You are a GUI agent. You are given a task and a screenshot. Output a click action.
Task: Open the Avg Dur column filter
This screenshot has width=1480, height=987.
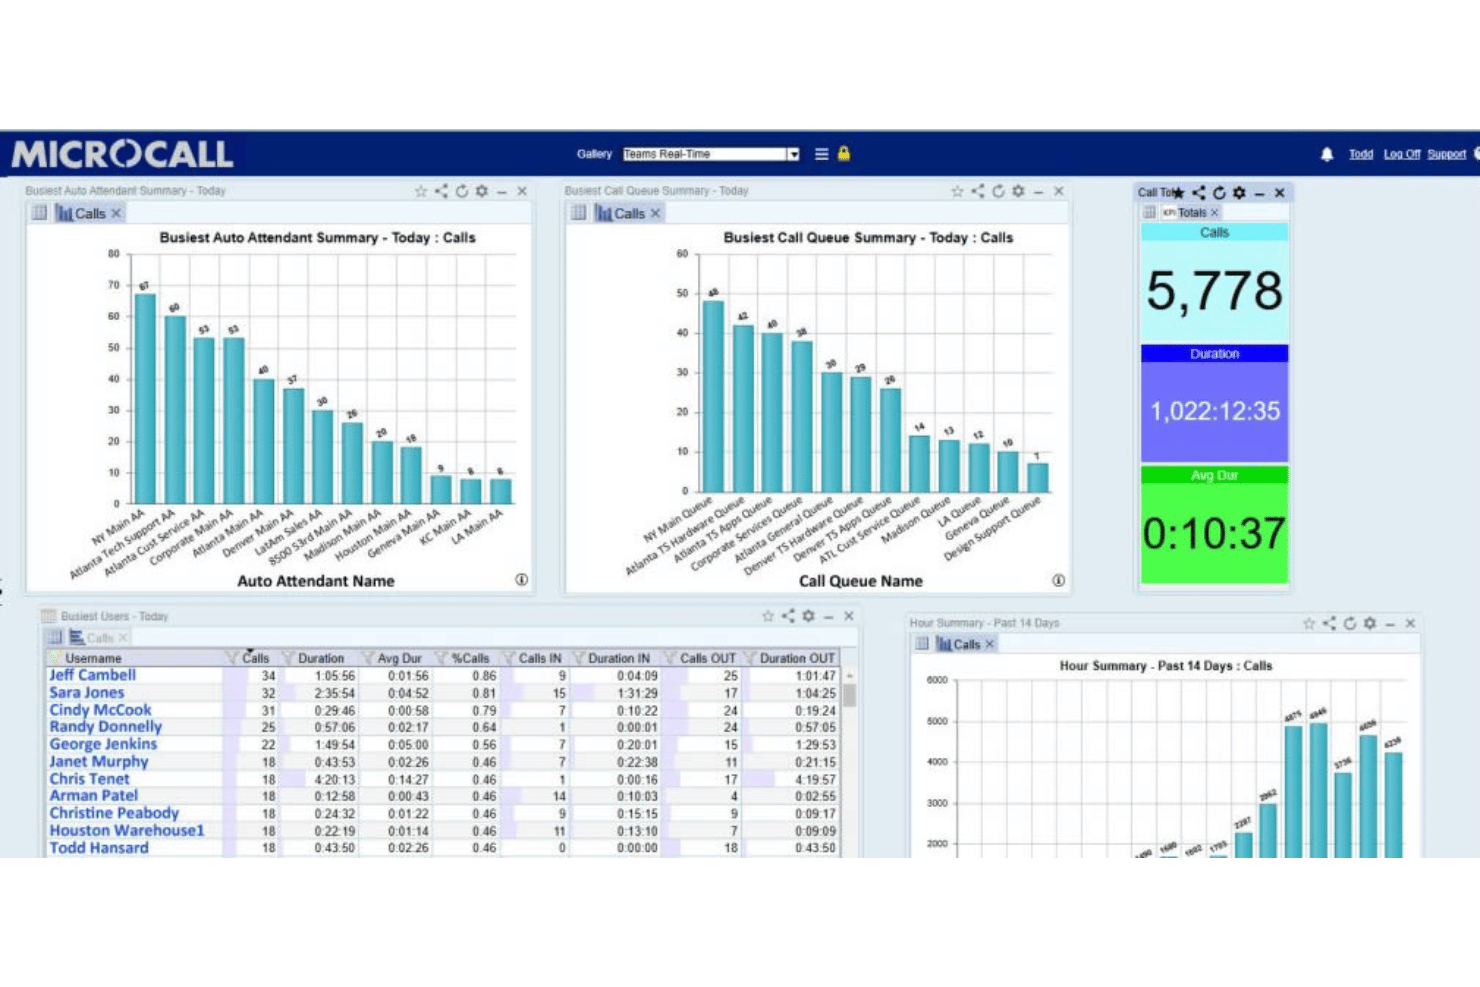coord(367,658)
